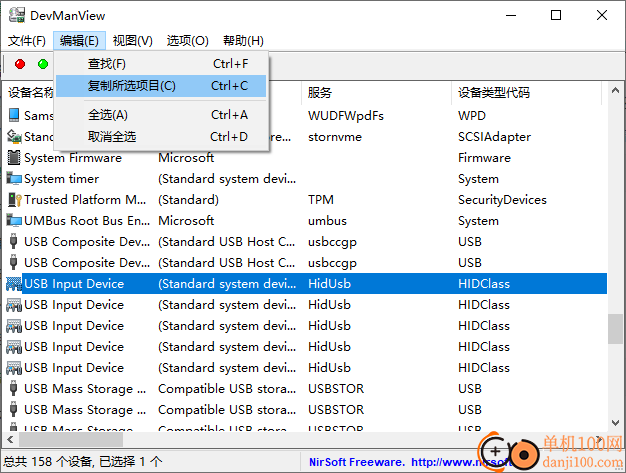626x473 pixels.
Task: Click the highlighted HIDClass type cell
Action: click(x=484, y=284)
